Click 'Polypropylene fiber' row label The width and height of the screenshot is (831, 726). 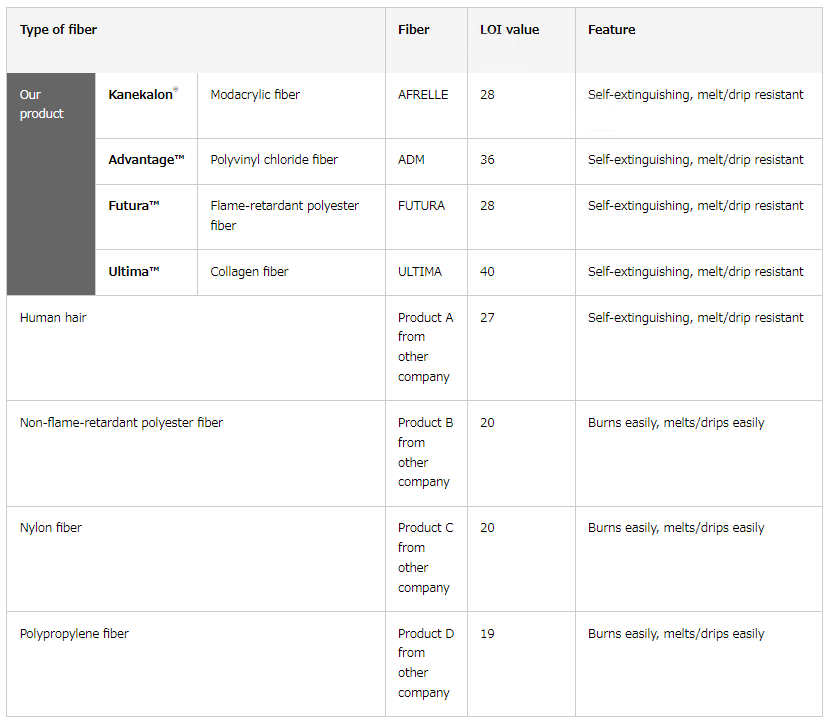pyautogui.click(x=74, y=633)
